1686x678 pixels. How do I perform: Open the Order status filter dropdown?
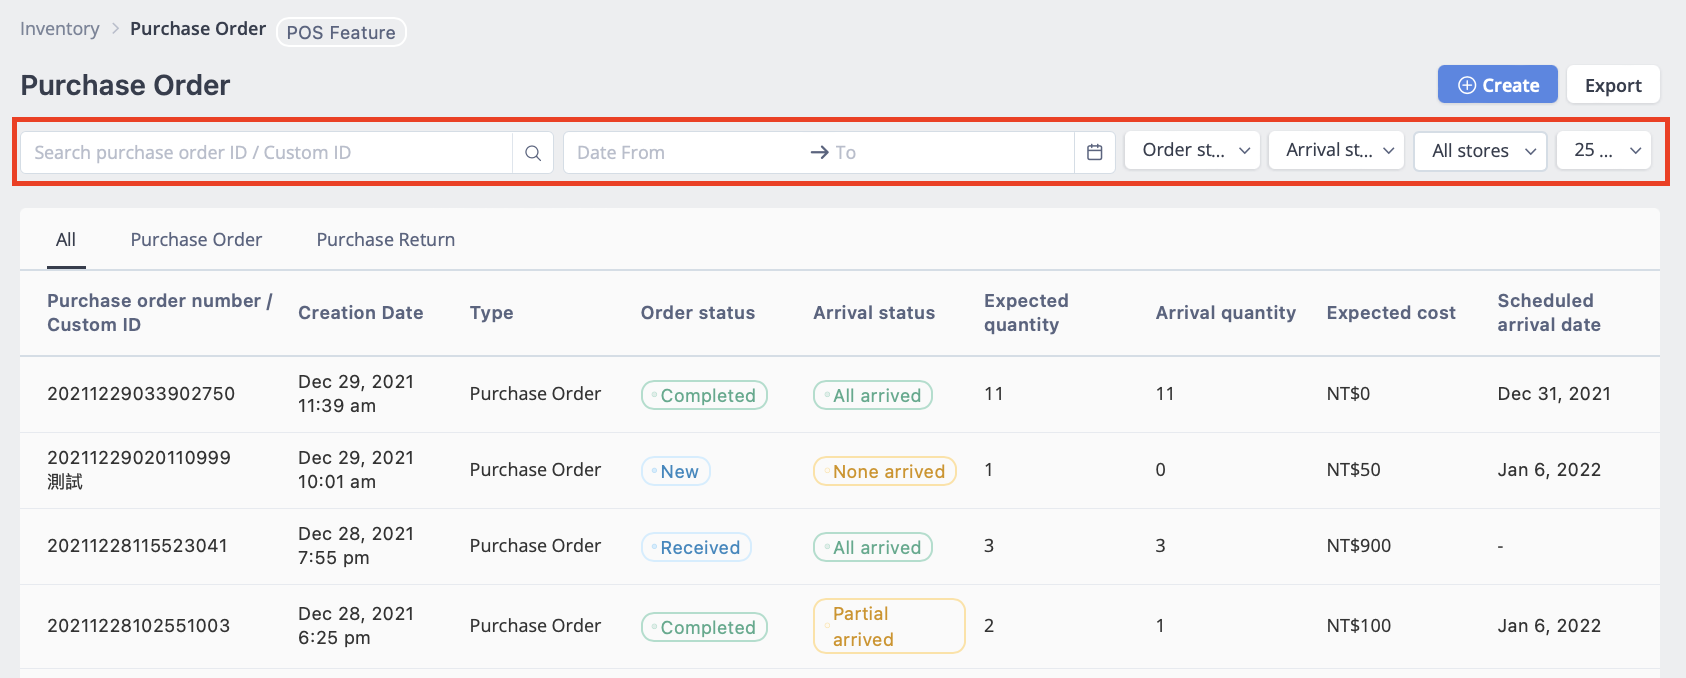tap(1192, 151)
